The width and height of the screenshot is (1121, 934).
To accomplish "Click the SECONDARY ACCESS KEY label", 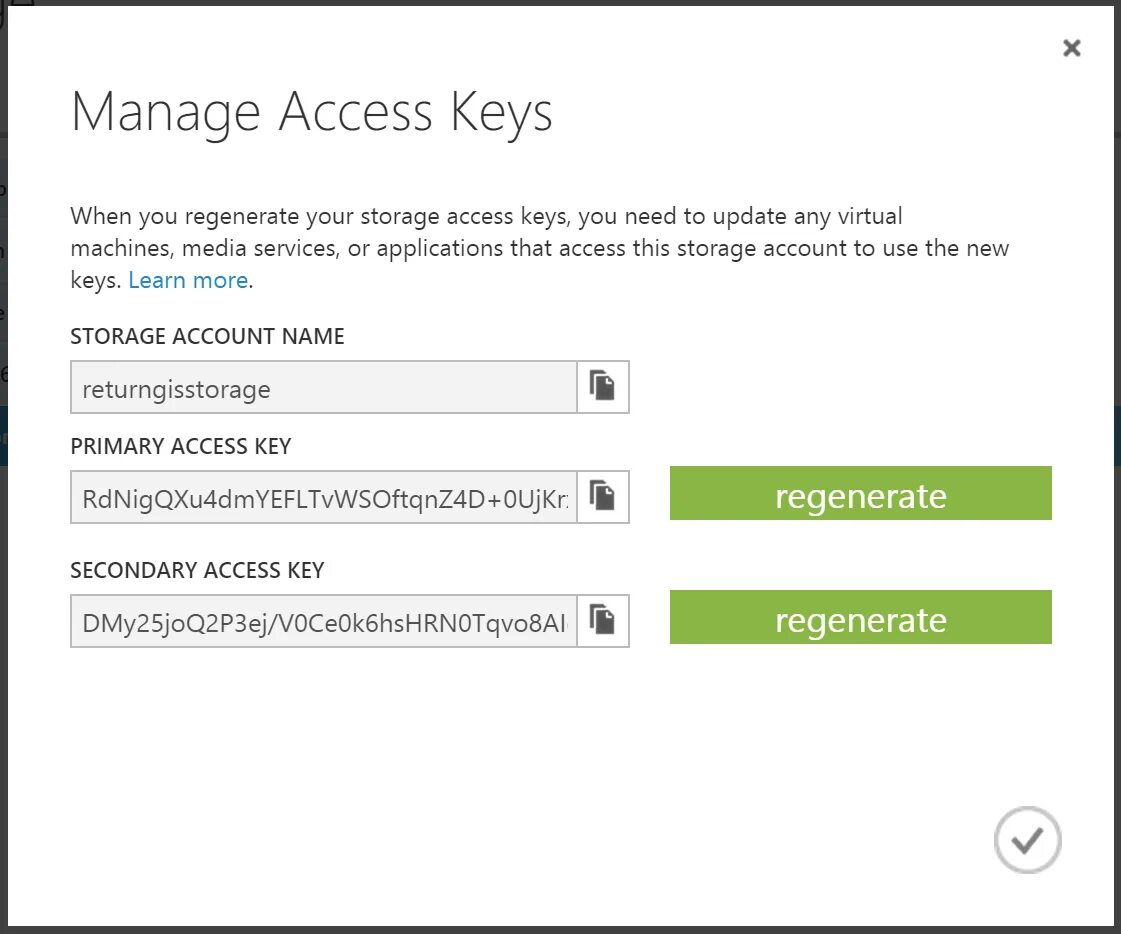I will [x=197, y=571].
